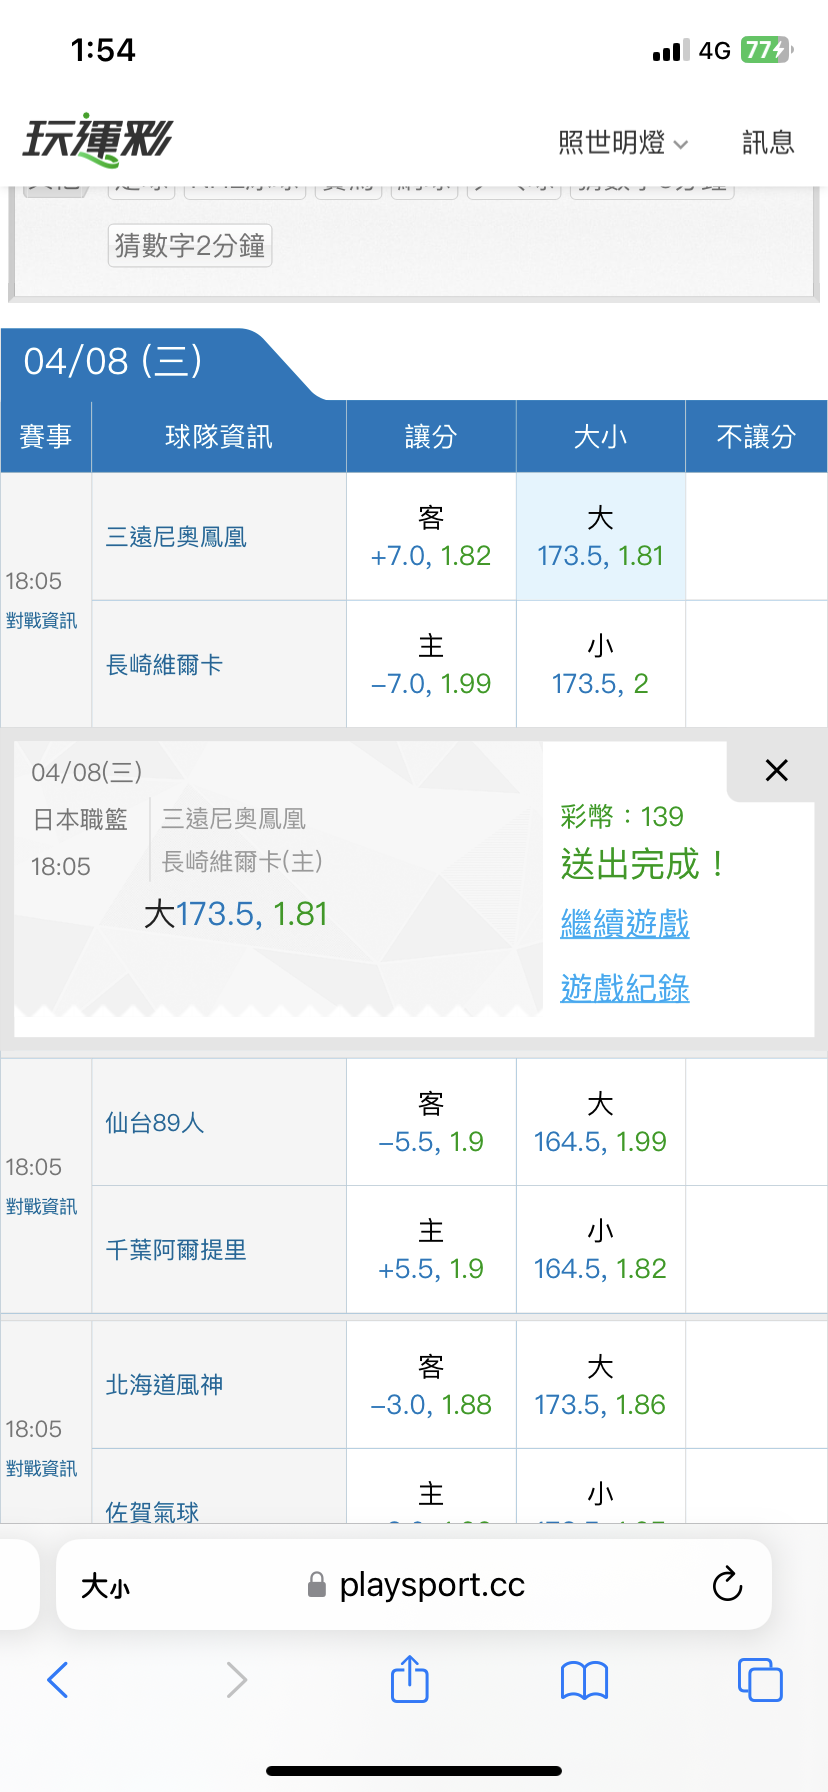Show Safari tabs overview
The height and width of the screenshot is (1792, 828).
pos(760,1680)
